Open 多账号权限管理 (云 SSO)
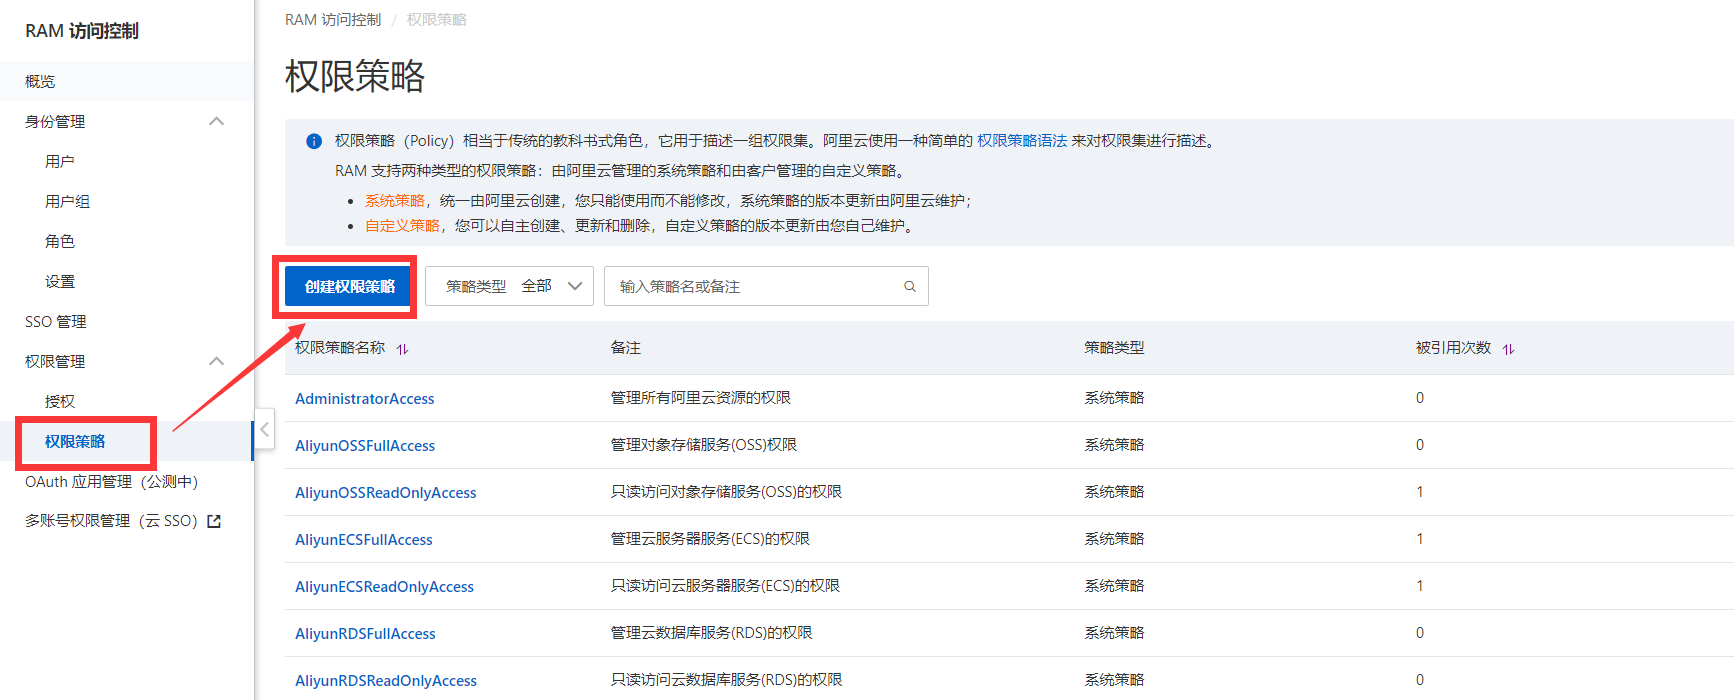Image resolution: width=1734 pixels, height=700 pixels. coord(111,521)
